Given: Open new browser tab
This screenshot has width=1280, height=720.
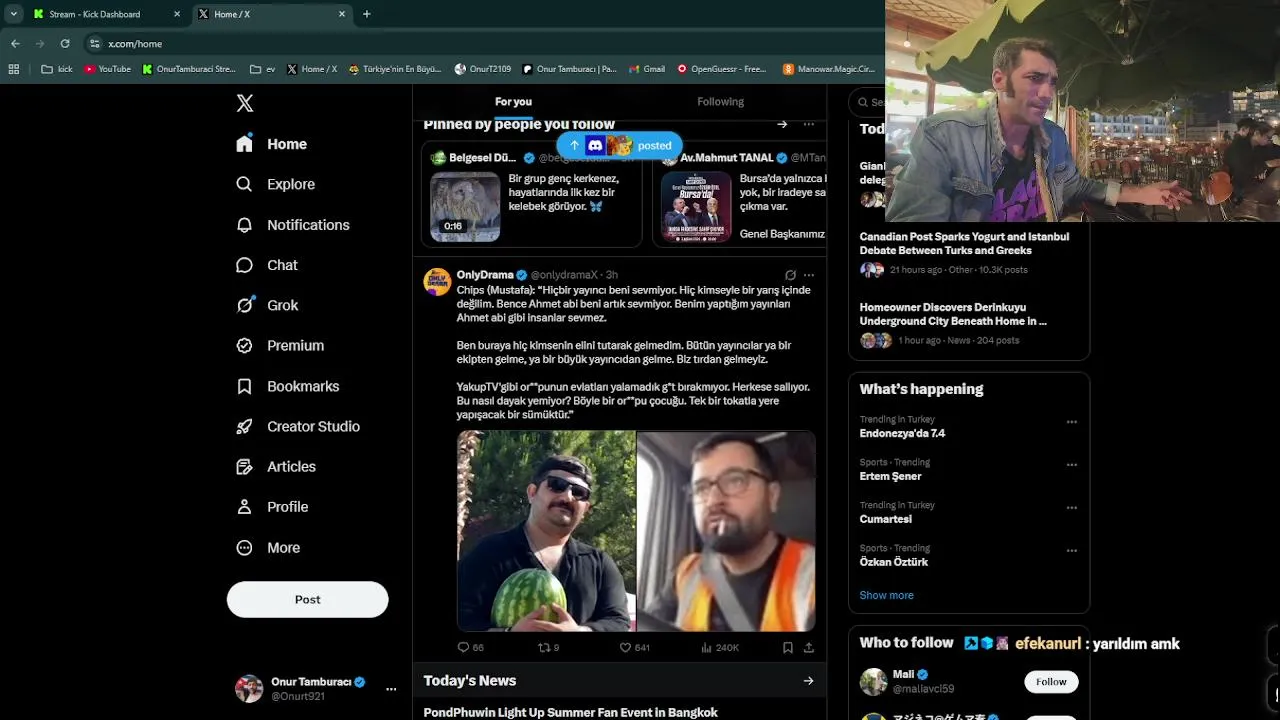Looking at the screenshot, I should (366, 14).
